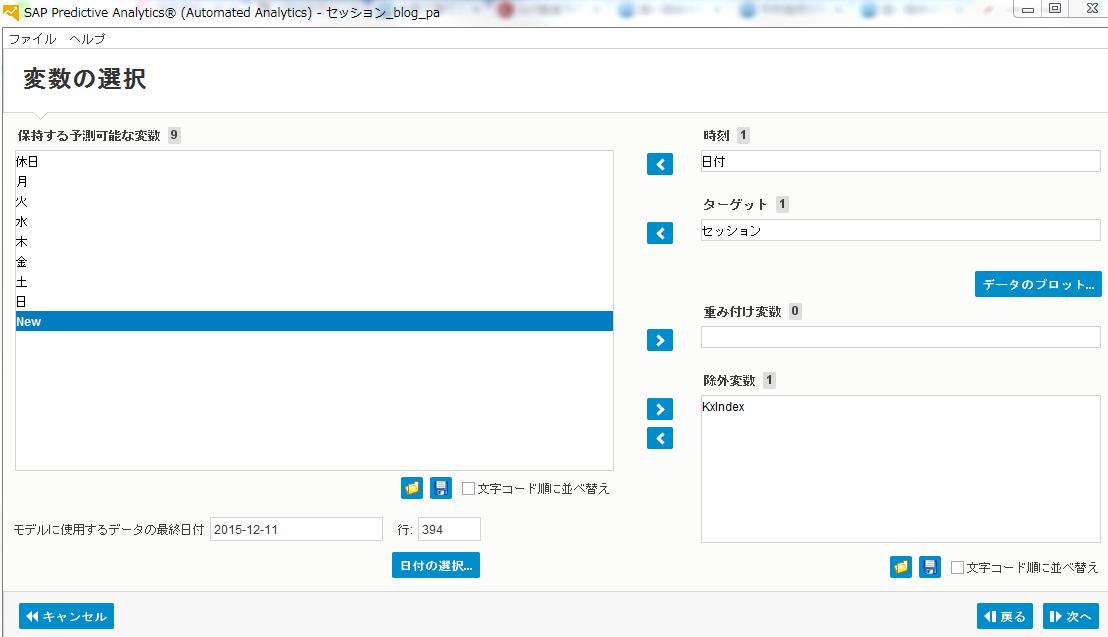1108x637 pixels.
Task: Click the empty 重み付け変数 field
Action: pos(900,337)
